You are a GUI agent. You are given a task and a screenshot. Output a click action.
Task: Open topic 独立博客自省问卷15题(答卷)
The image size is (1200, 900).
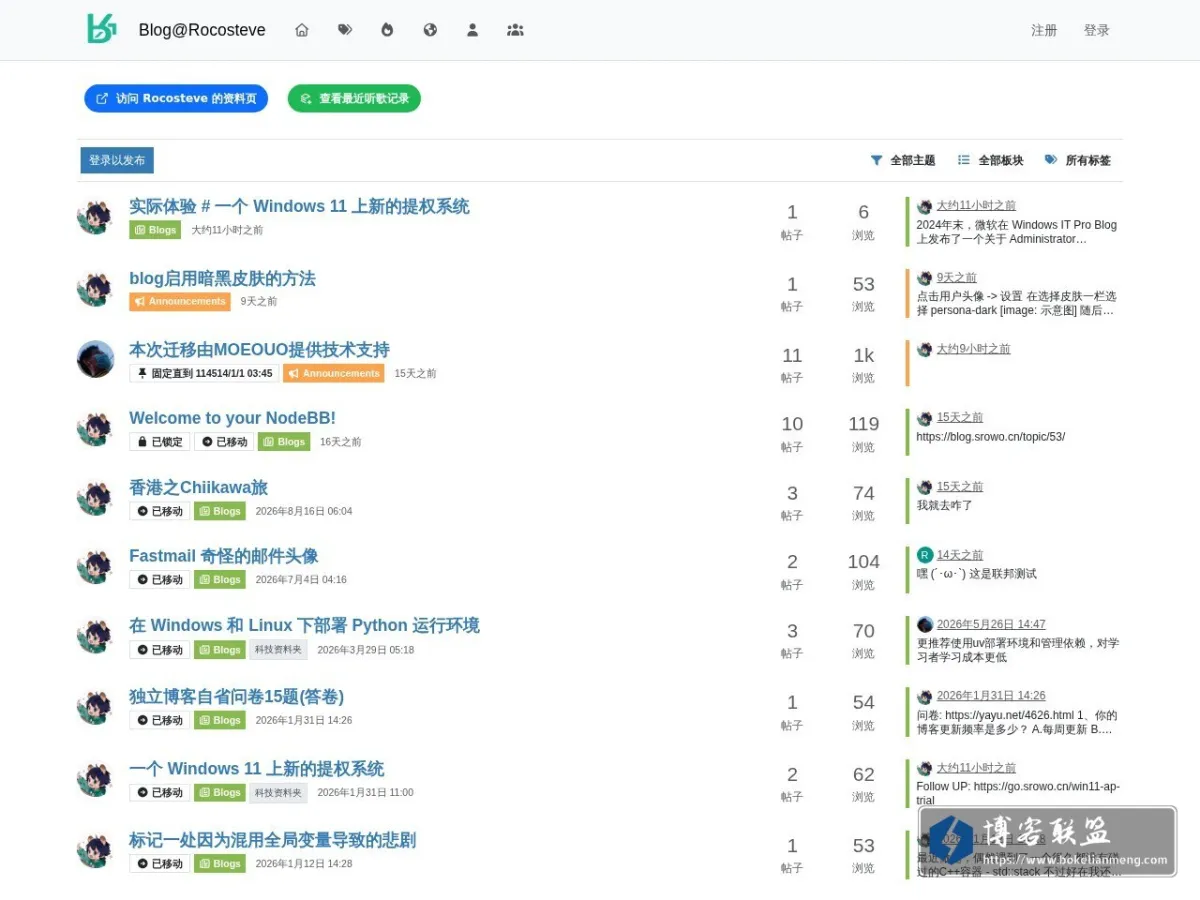[x=236, y=696]
